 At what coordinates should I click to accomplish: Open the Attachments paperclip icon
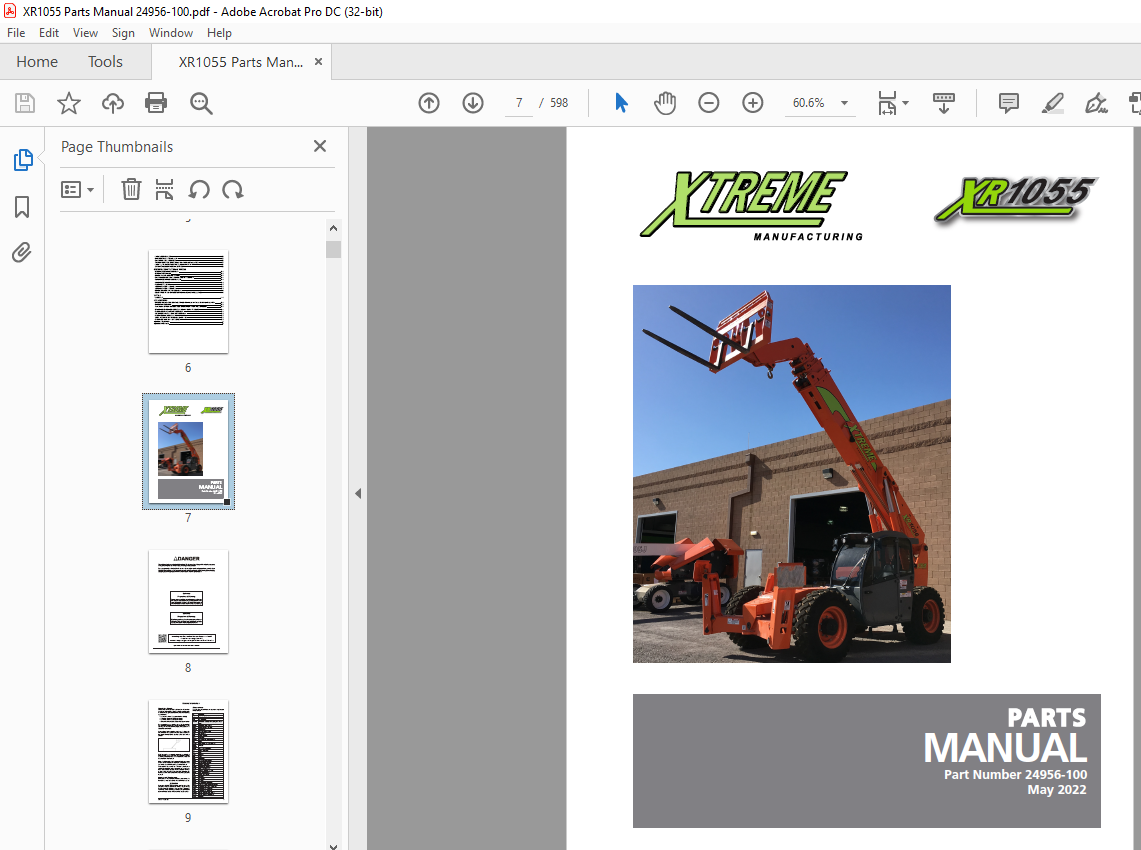22,253
